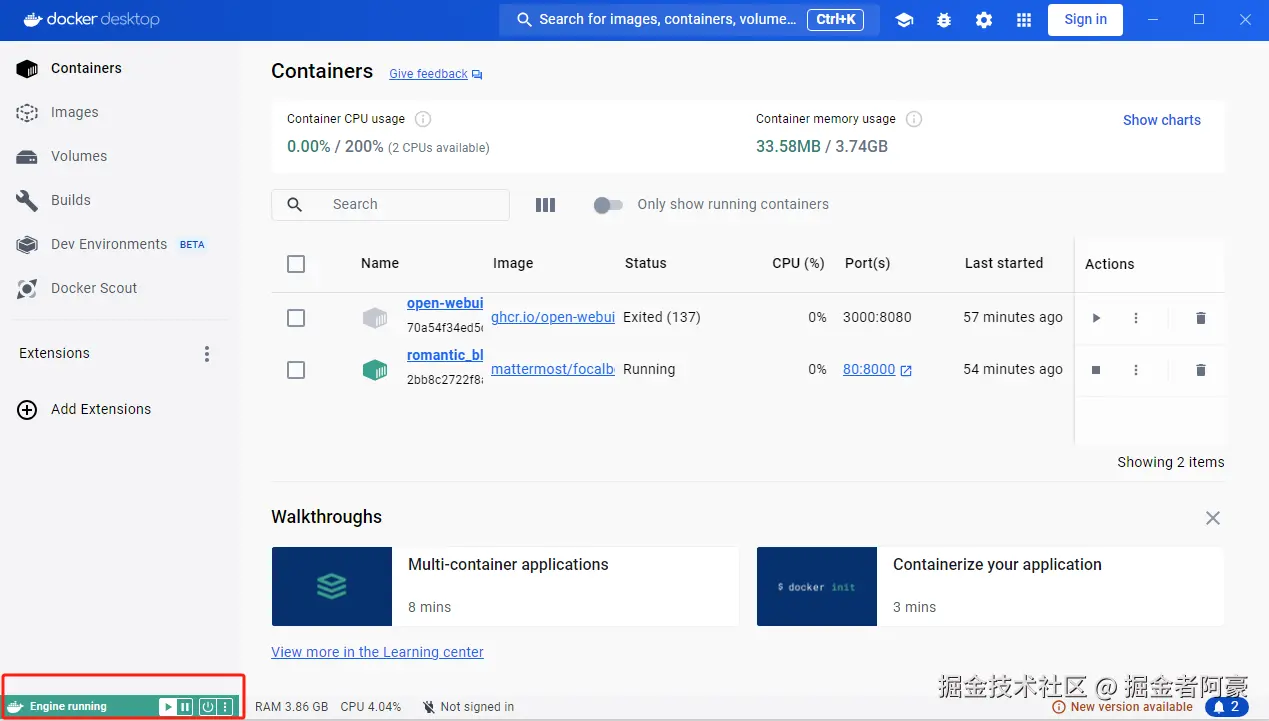This screenshot has width=1269, height=721.
Task: Pause the Docker engine in status bar
Action: point(185,707)
